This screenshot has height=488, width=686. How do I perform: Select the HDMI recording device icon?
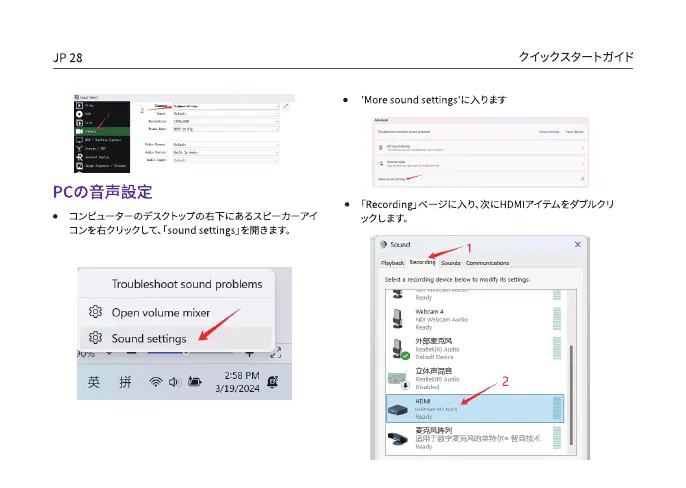tap(398, 407)
